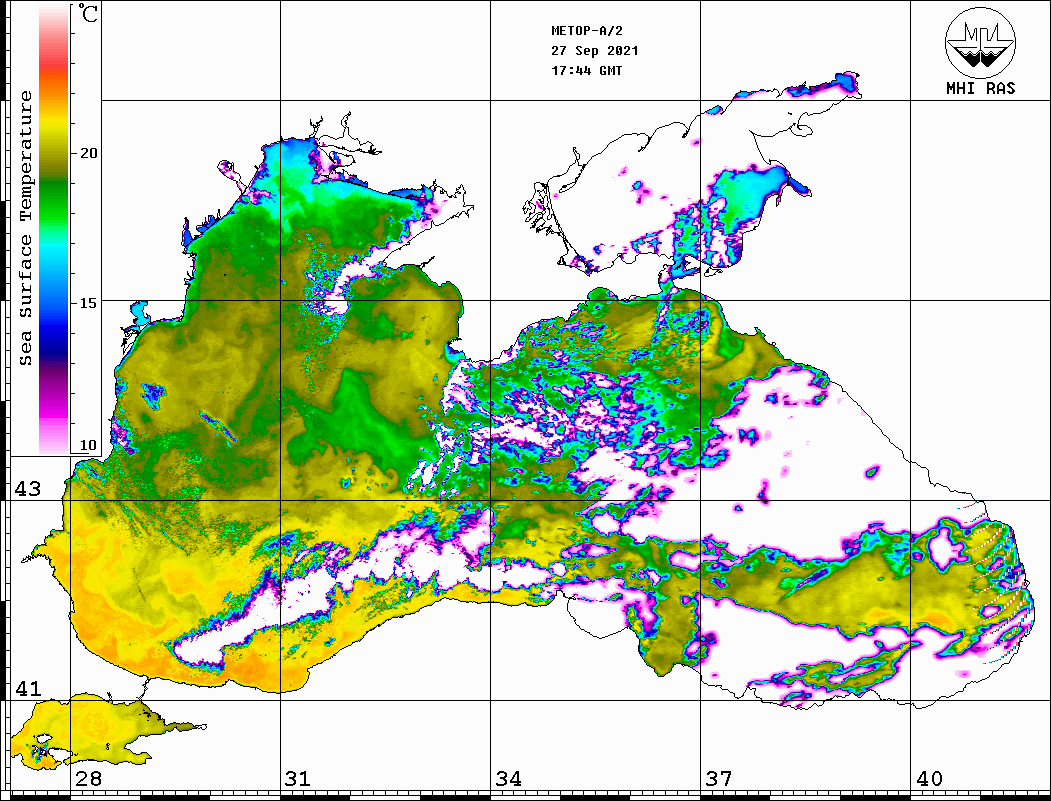Click the 'Sea Surface Temperature' vertical label
Viewport: 1051px width, 801px height.
pyautogui.click(x=25, y=229)
